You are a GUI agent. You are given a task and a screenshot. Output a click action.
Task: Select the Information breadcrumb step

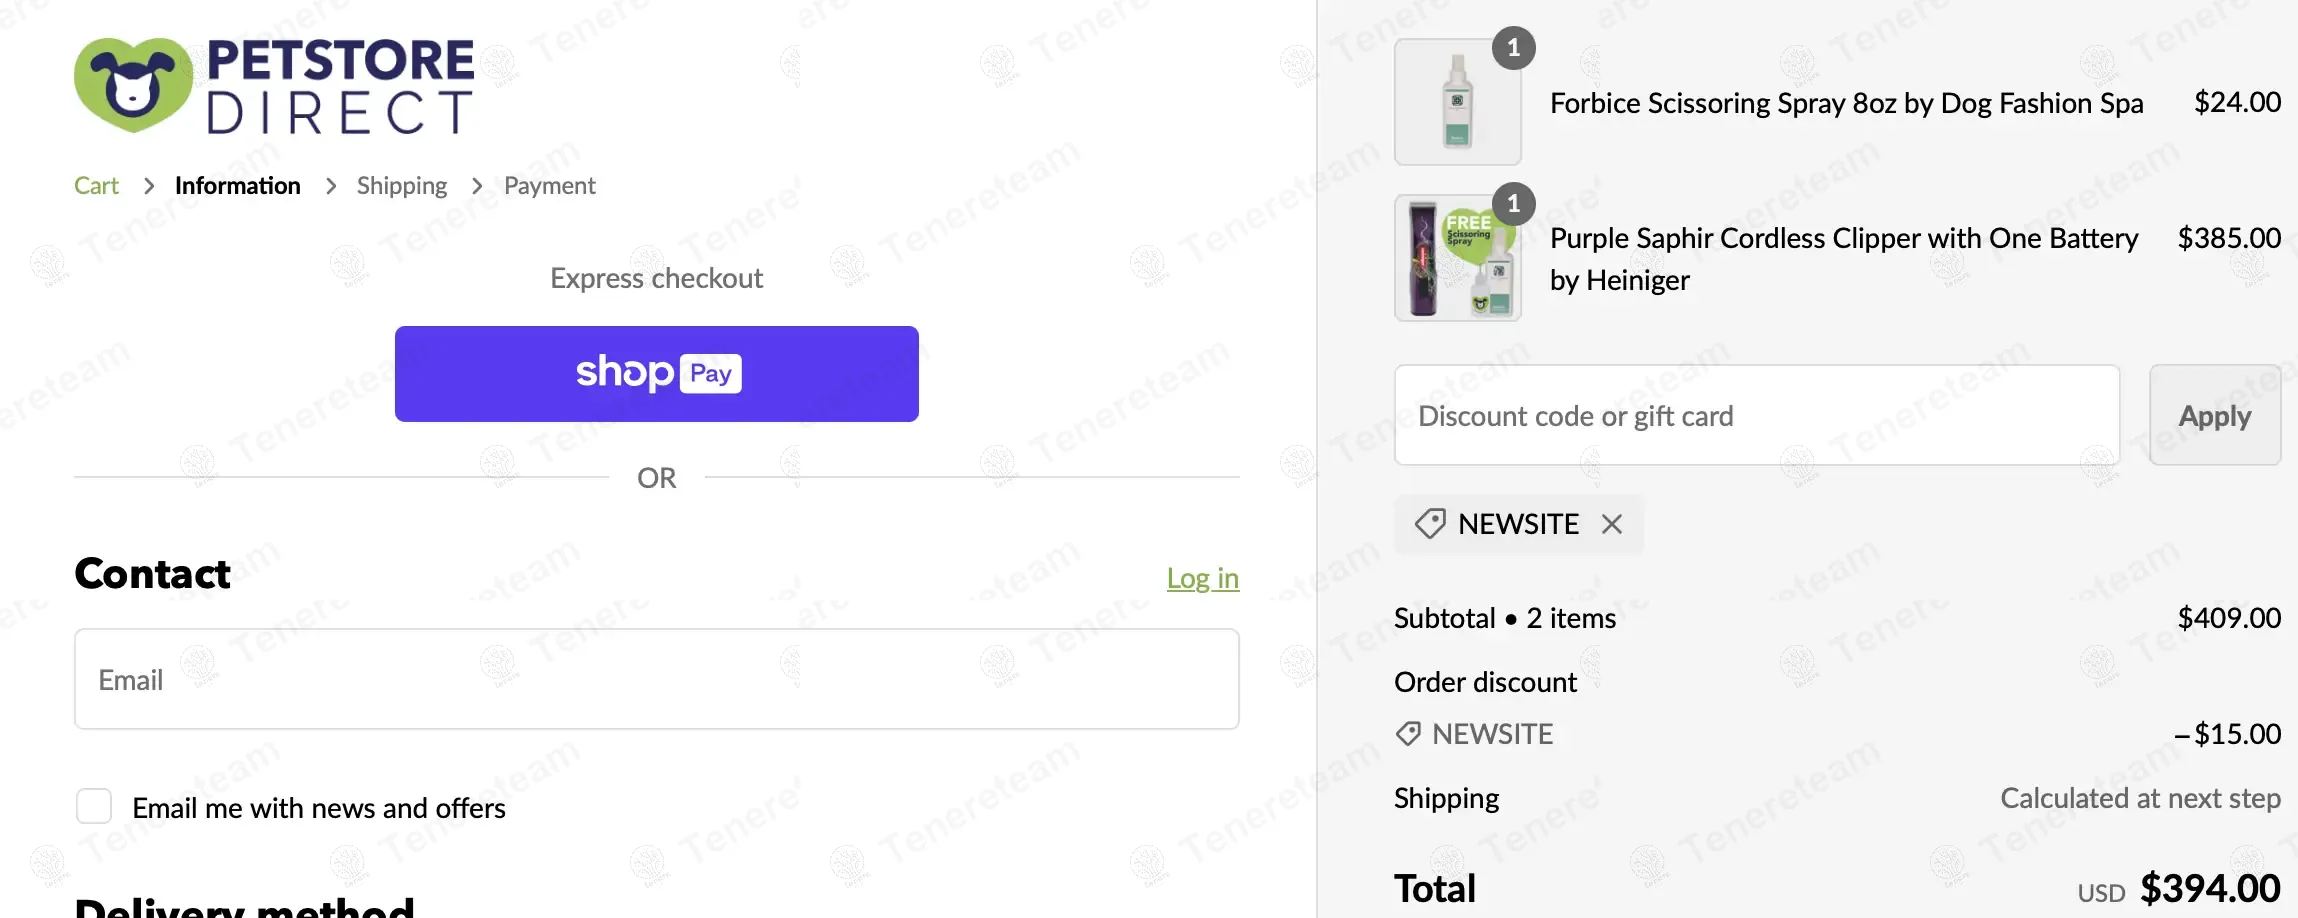pyautogui.click(x=237, y=186)
